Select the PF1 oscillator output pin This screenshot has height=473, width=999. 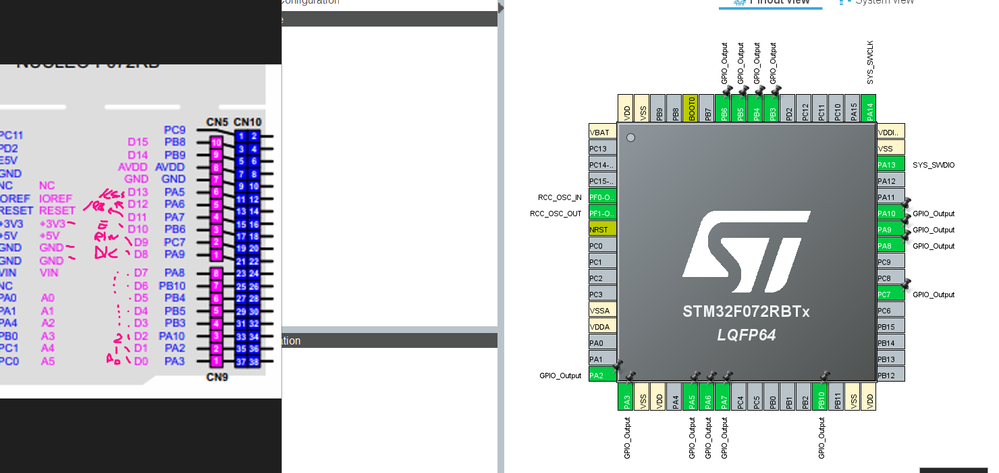point(602,213)
